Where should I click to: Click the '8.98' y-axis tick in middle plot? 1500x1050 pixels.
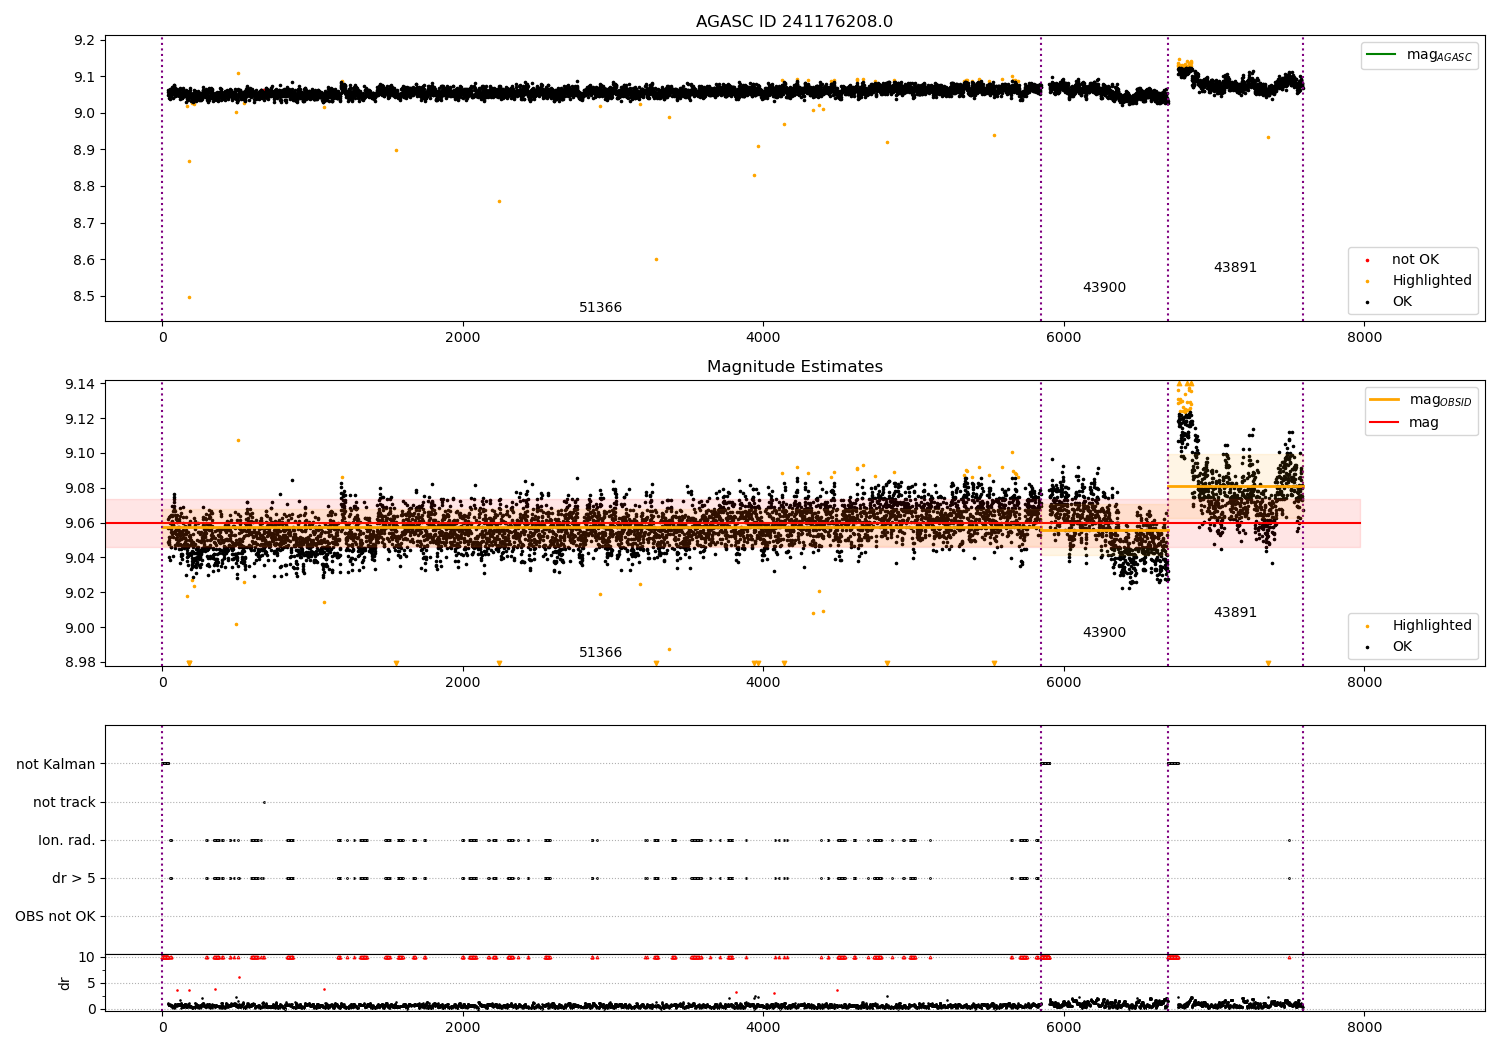pyautogui.click(x=81, y=663)
